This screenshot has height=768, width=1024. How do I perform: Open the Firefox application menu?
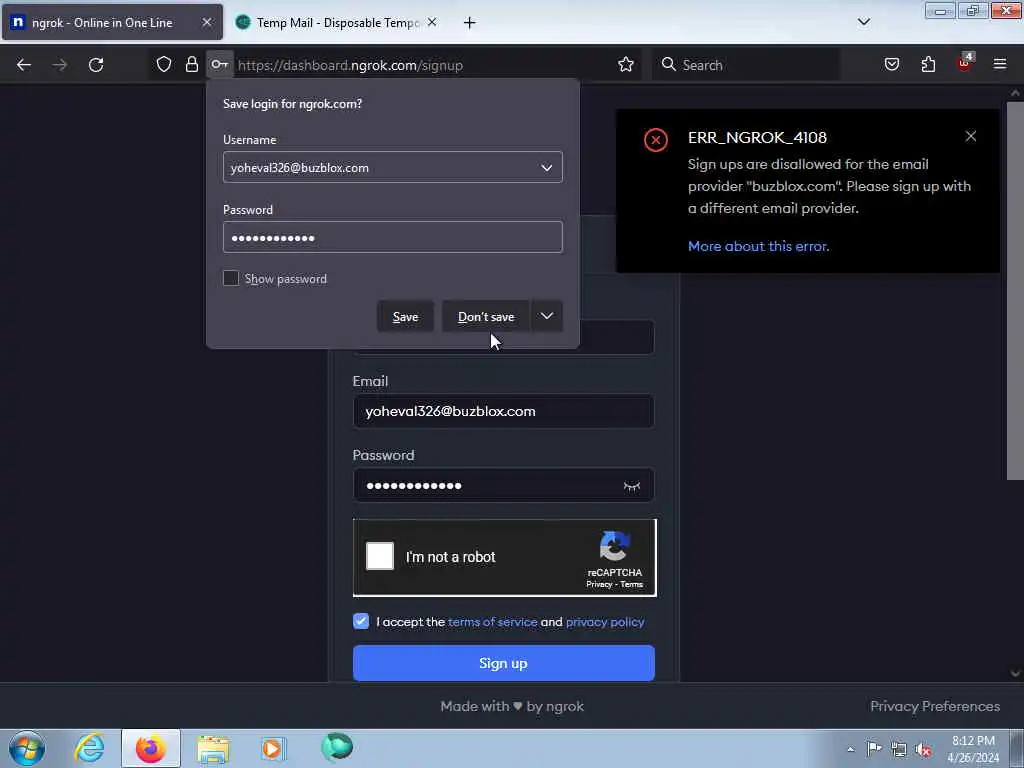coord(1000,64)
